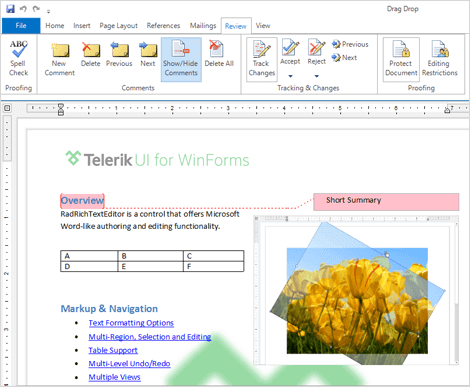Go to the Next comment
The image size is (470, 387).
[x=148, y=55]
